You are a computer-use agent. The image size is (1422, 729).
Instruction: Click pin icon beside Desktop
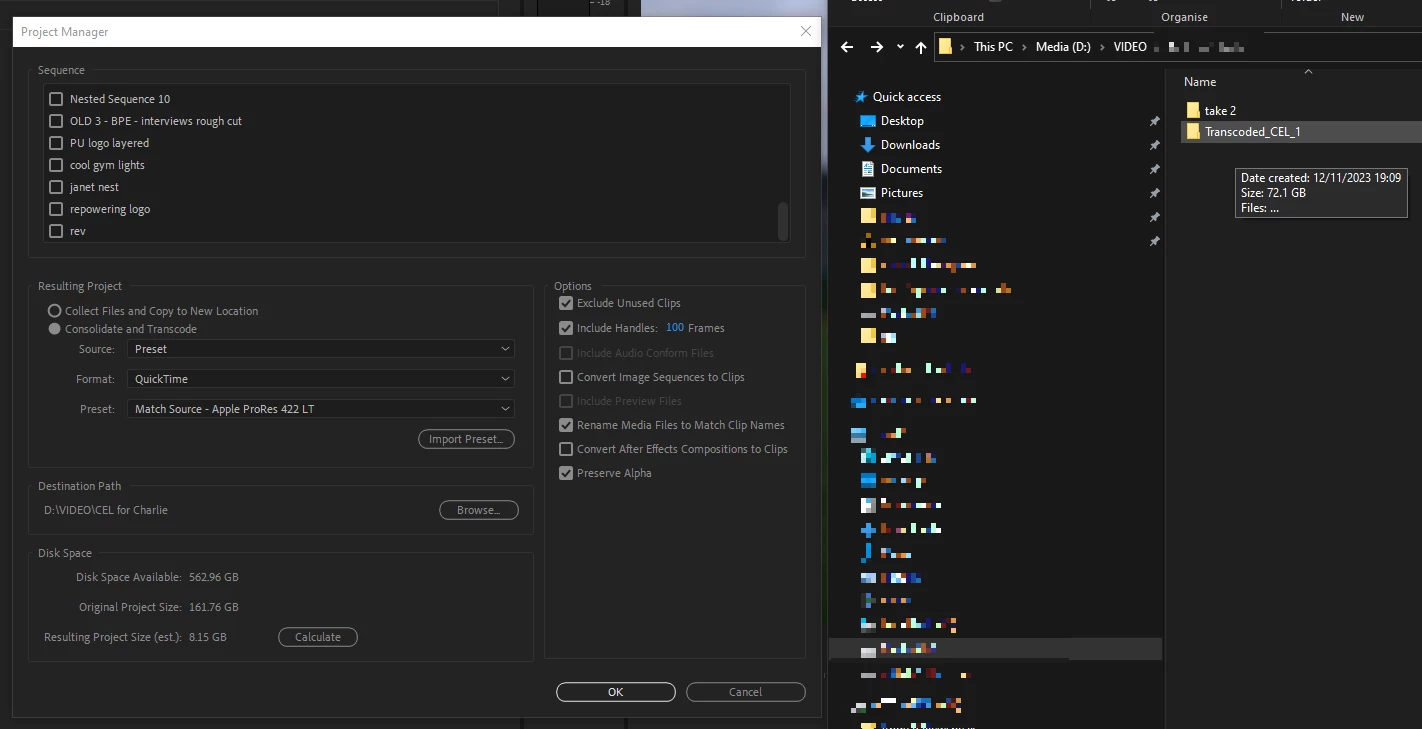[x=1154, y=121]
